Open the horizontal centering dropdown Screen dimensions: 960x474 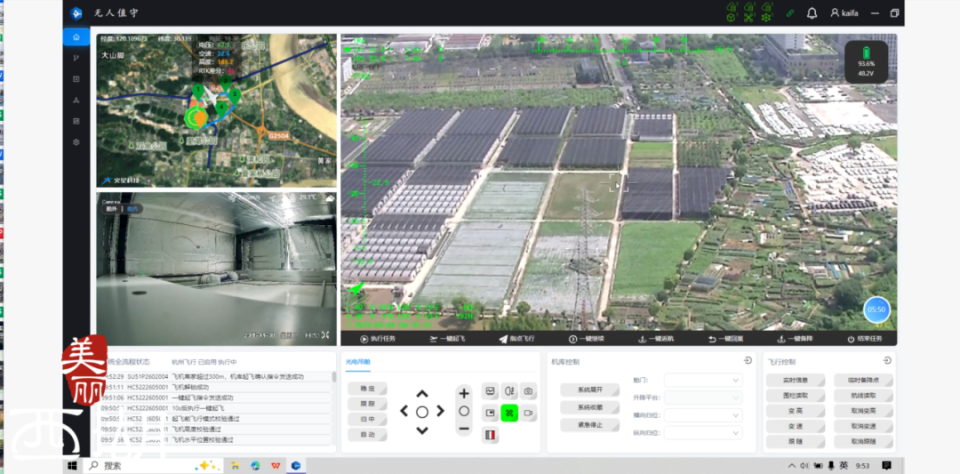pos(703,415)
